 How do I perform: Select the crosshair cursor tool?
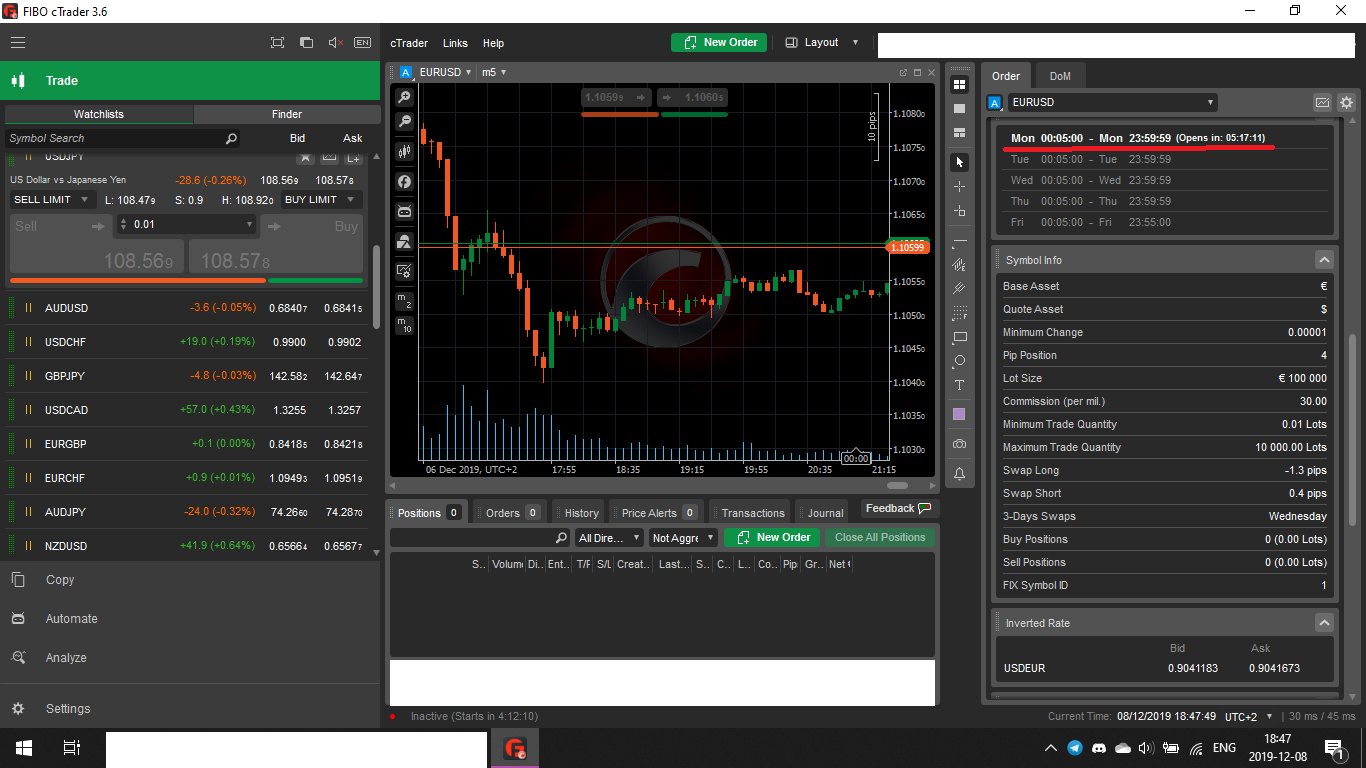960,187
